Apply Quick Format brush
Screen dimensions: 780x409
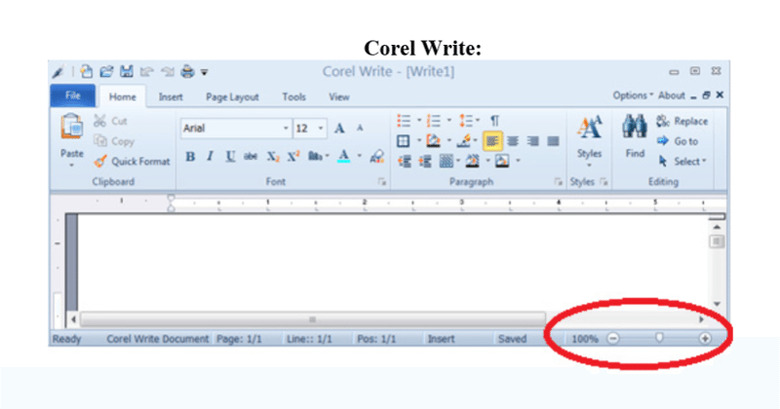[x=132, y=161]
